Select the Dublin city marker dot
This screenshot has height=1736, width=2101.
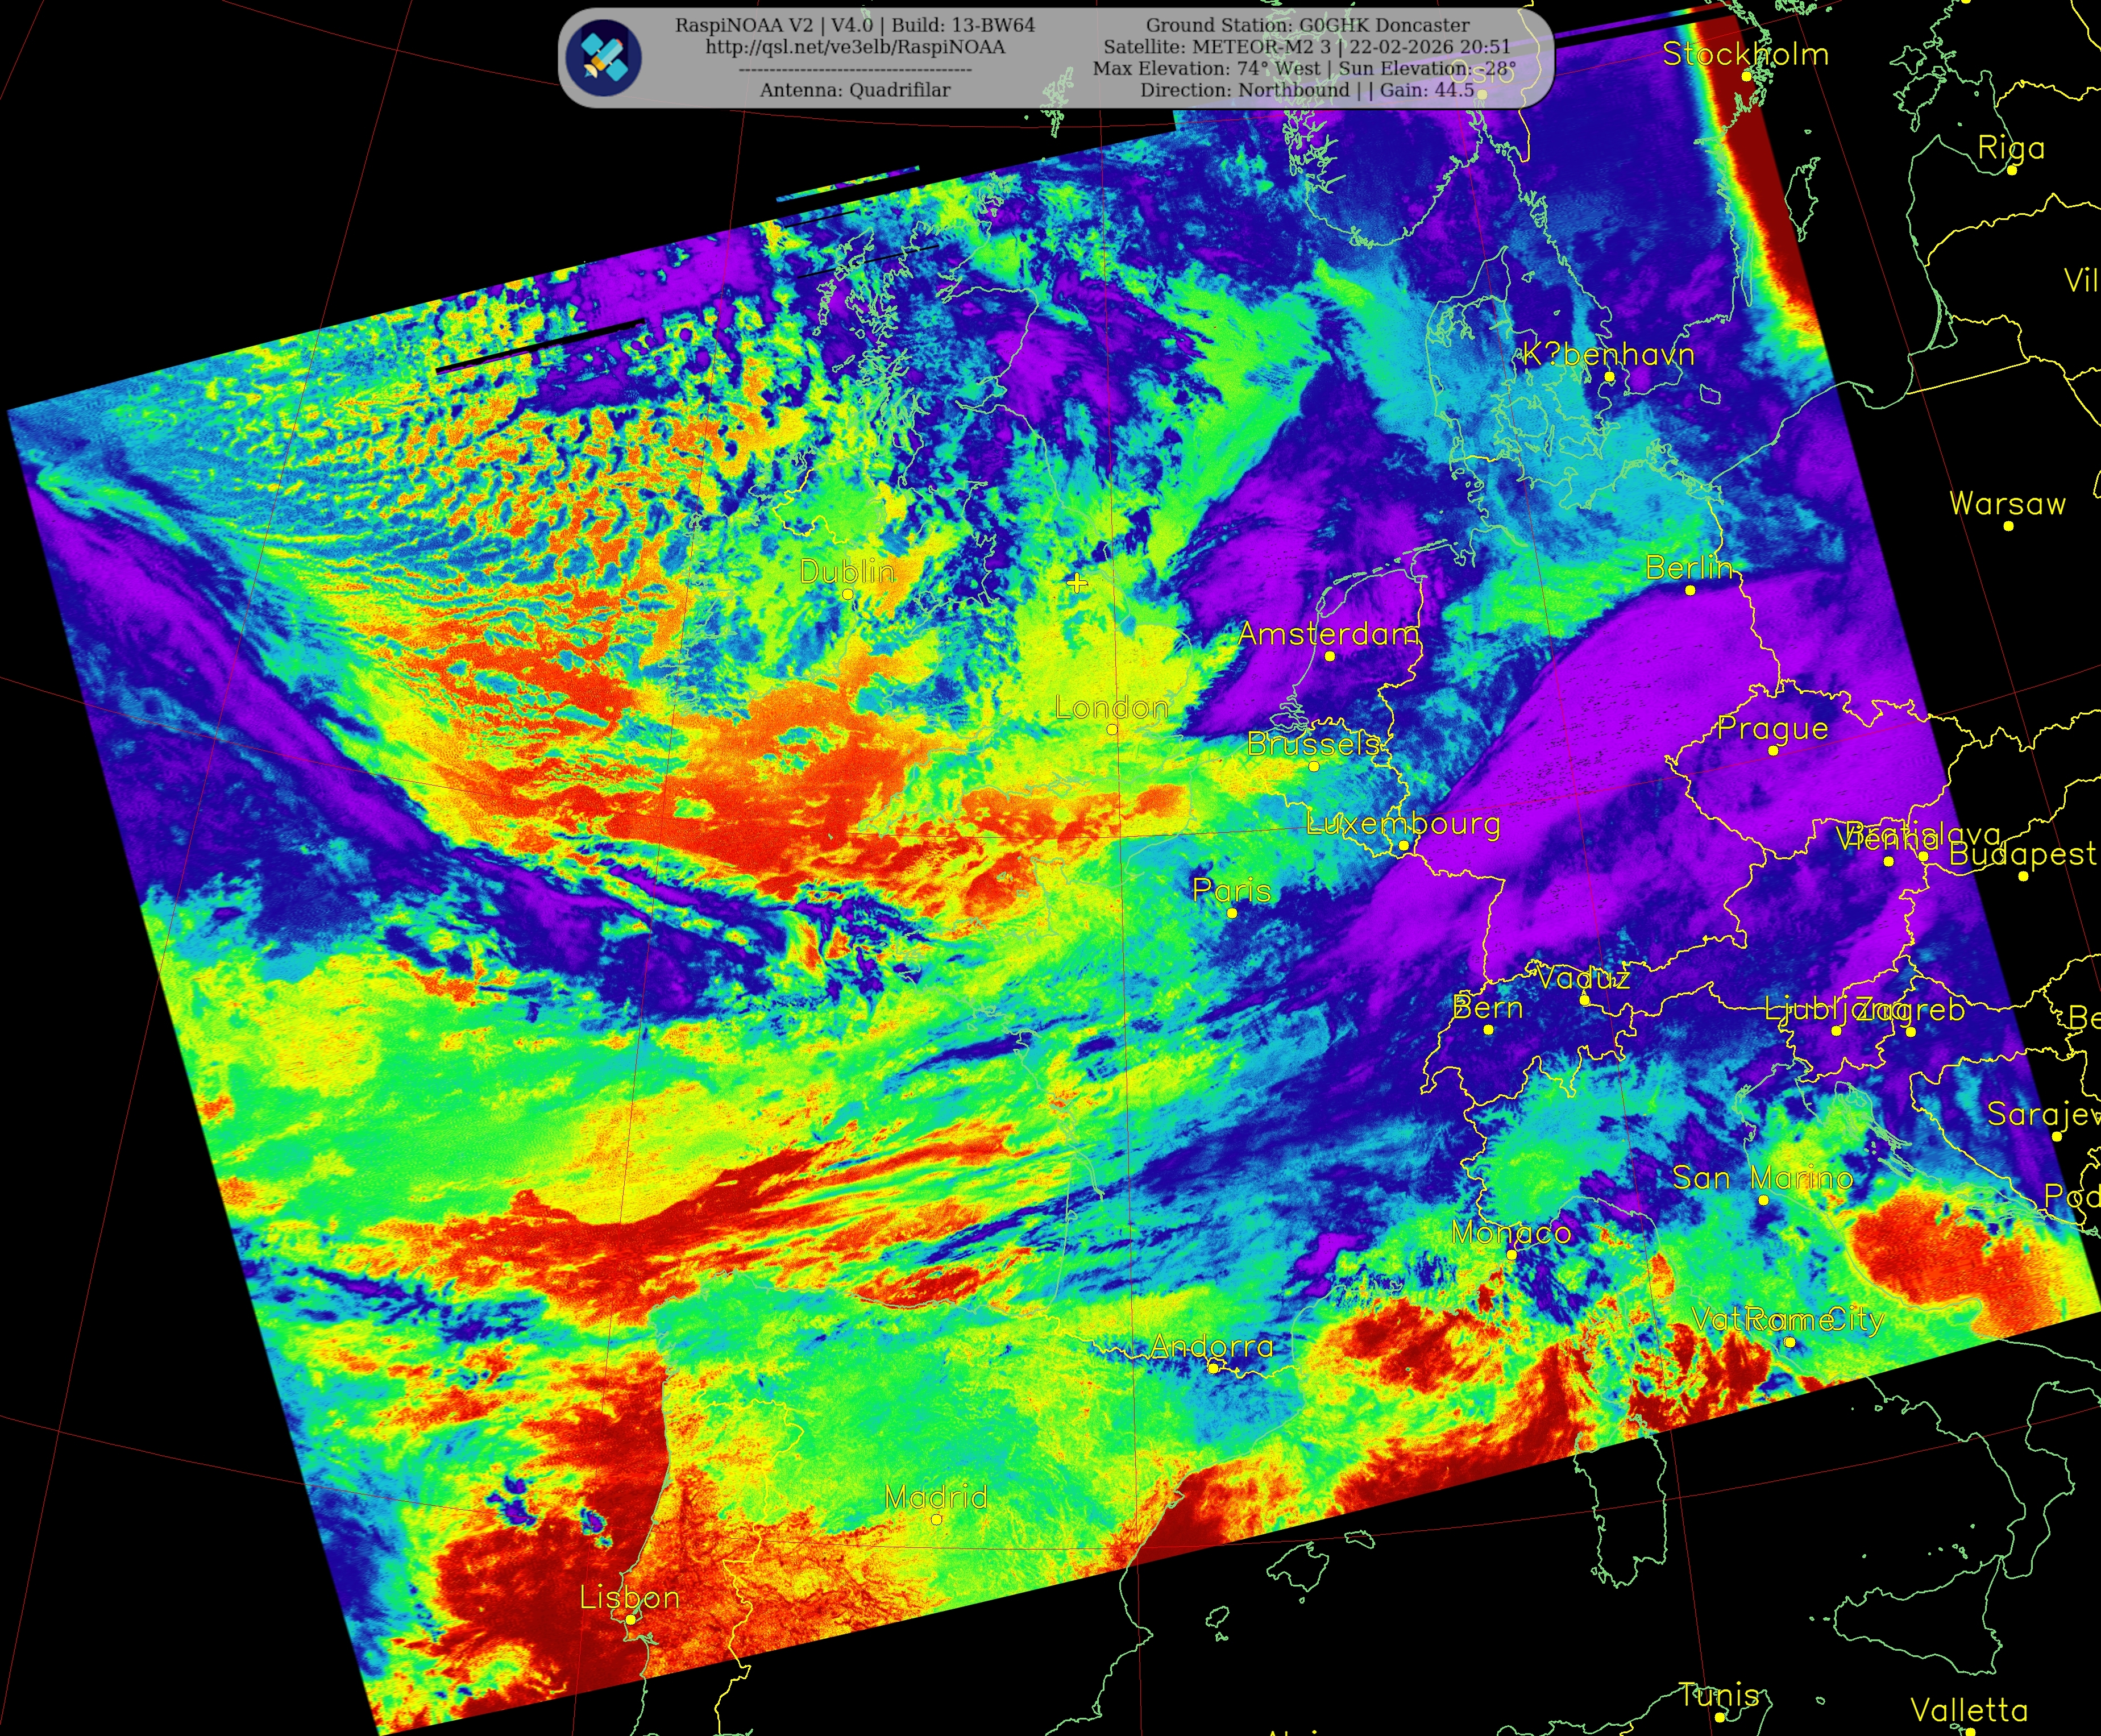(x=847, y=594)
